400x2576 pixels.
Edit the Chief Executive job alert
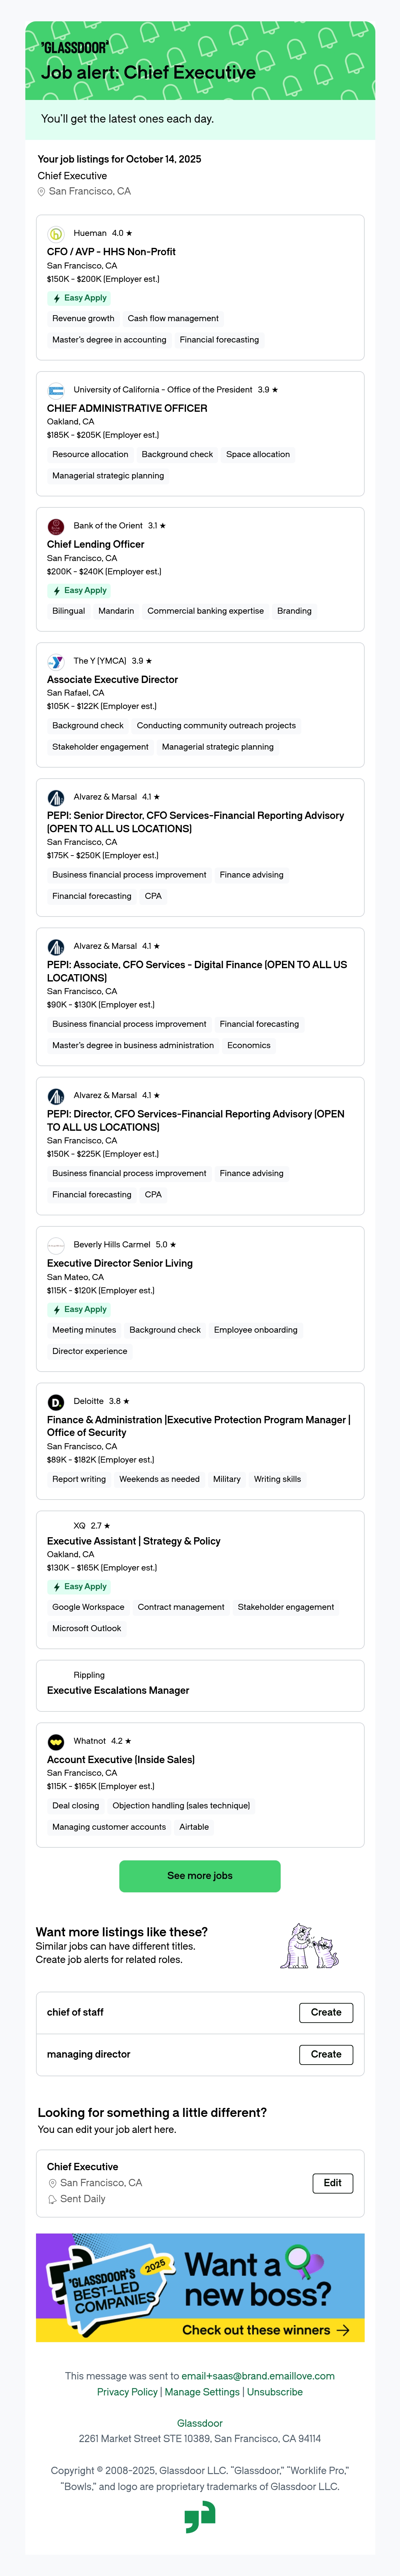[x=333, y=2183]
